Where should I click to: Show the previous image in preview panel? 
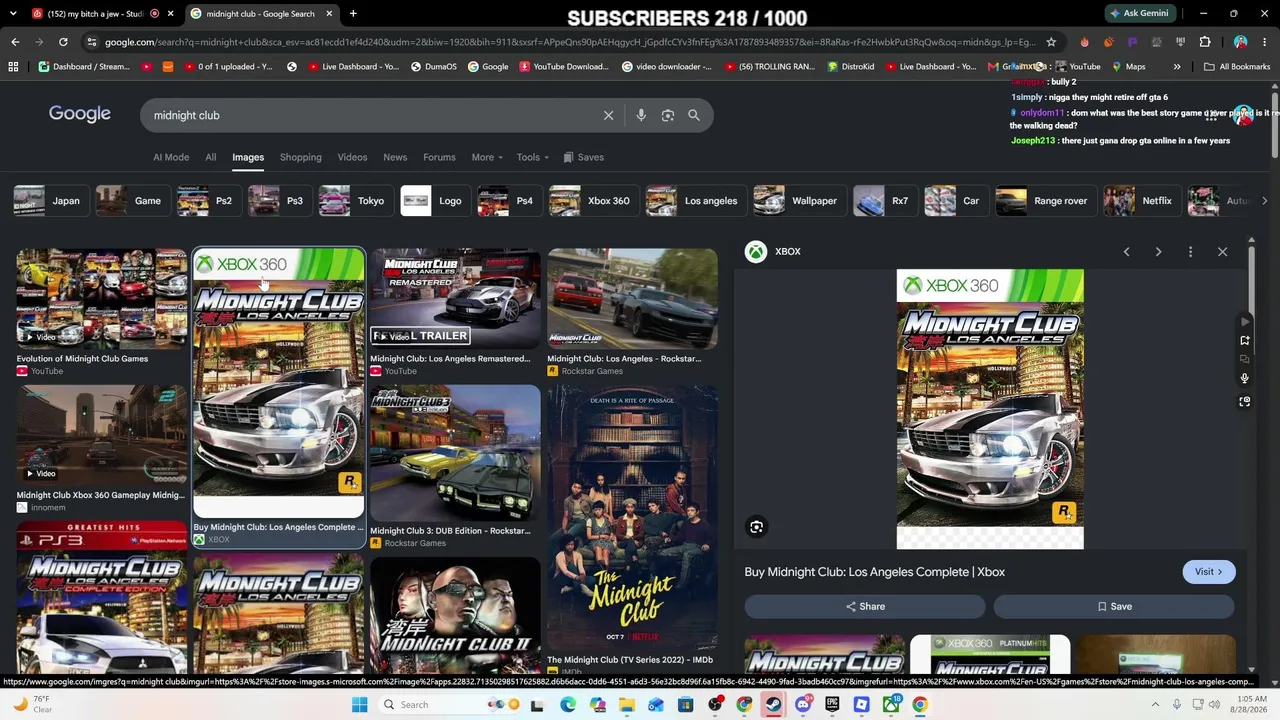click(1126, 252)
